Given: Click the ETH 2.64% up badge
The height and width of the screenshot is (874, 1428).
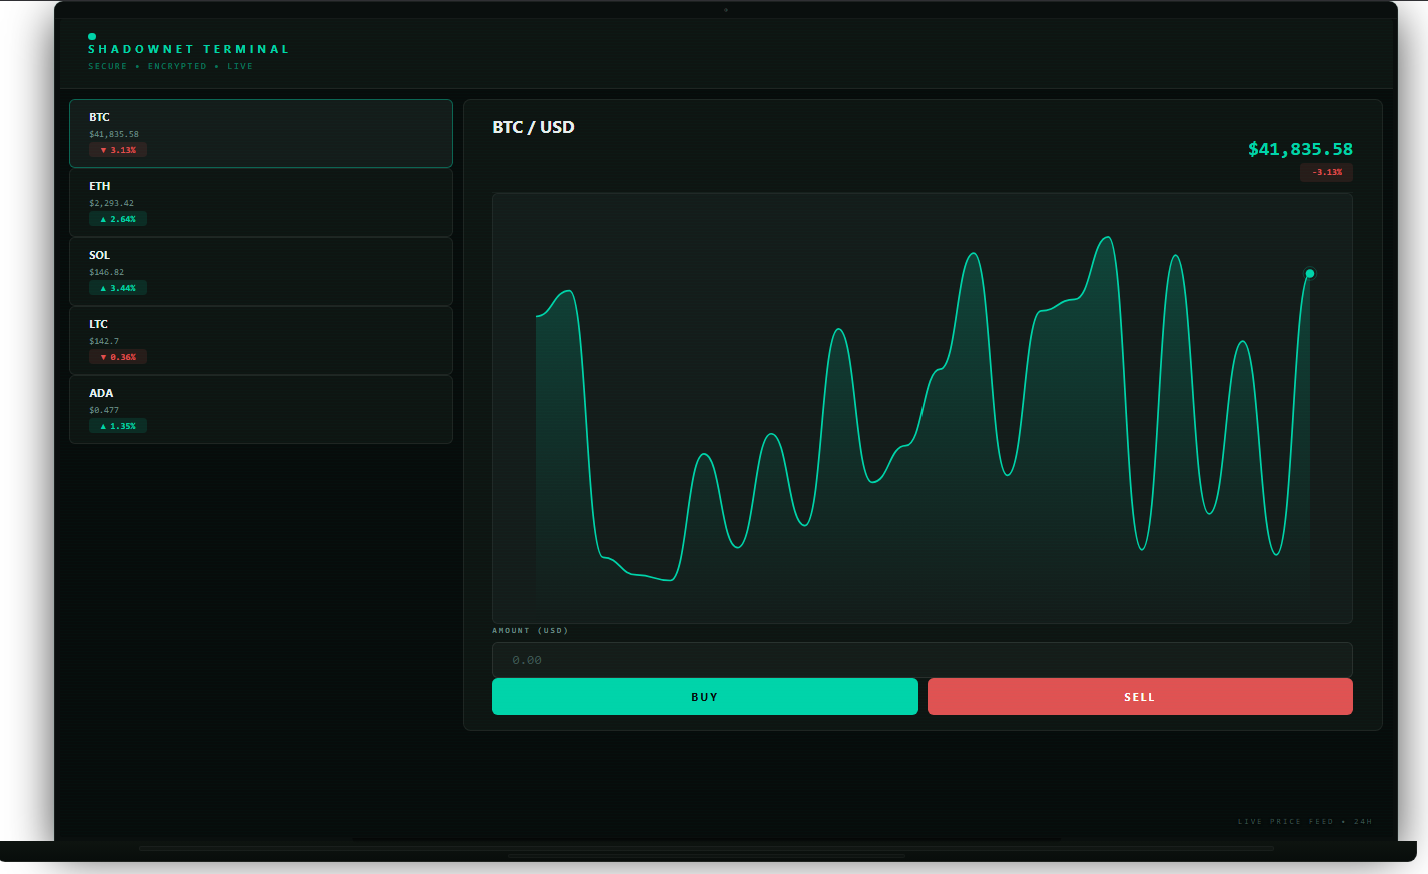Looking at the screenshot, I should [x=118, y=219].
